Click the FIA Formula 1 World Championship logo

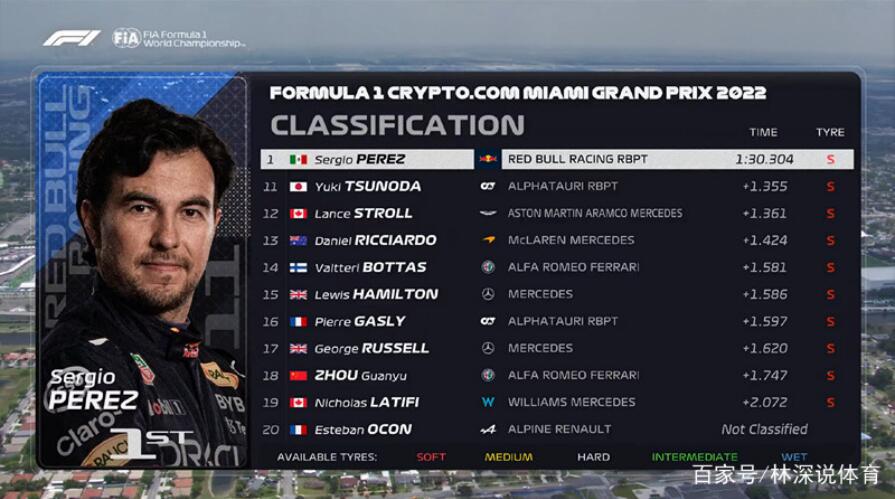(179, 38)
